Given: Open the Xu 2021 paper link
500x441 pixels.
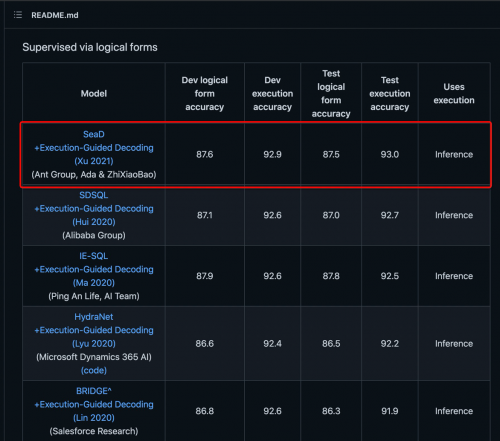Looking at the screenshot, I should (x=94, y=161).
